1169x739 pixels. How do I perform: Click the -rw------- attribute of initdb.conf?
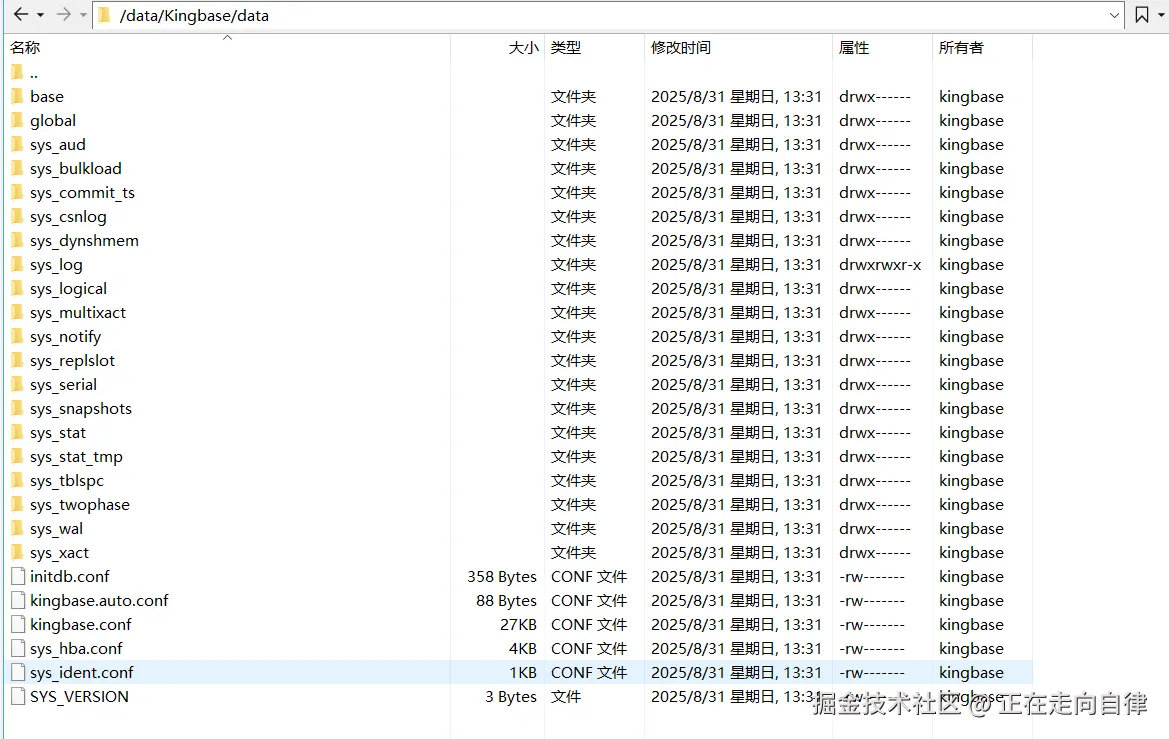872,576
